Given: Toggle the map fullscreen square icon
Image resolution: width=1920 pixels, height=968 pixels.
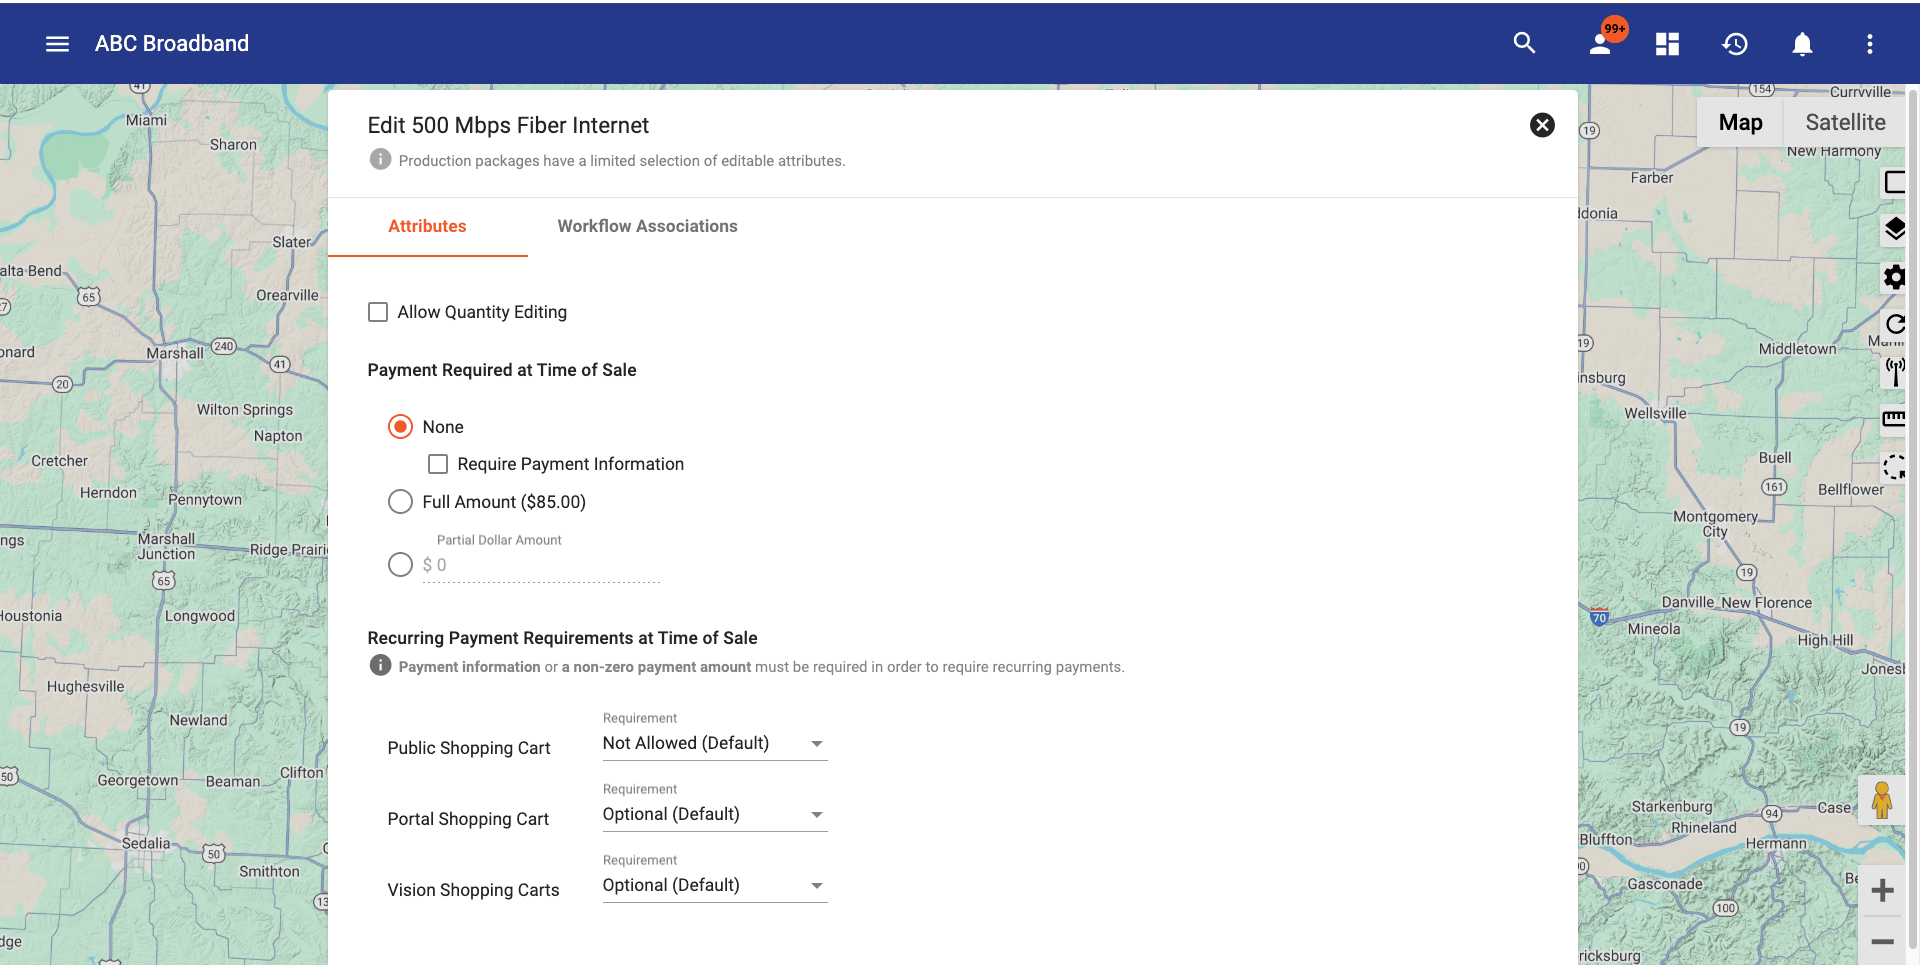Looking at the screenshot, I should 1895,182.
